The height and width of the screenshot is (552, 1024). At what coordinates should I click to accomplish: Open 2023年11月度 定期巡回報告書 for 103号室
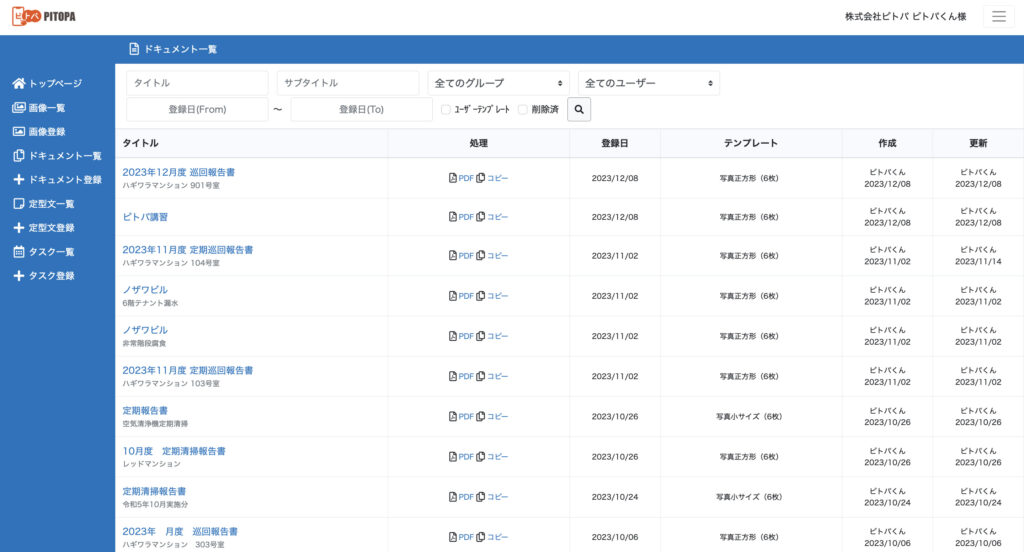click(x=187, y=370)
